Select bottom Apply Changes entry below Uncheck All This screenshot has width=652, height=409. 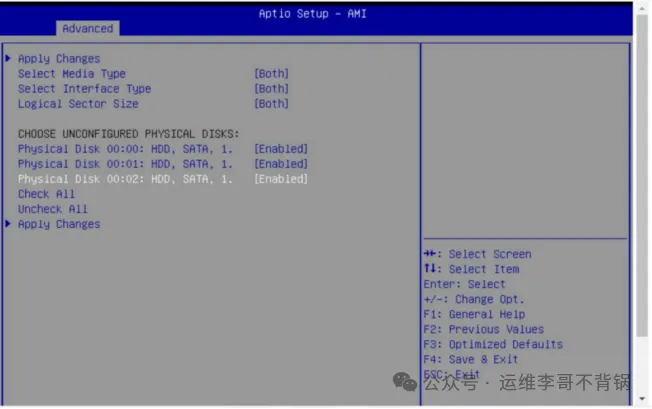click(x=59, y=224)
